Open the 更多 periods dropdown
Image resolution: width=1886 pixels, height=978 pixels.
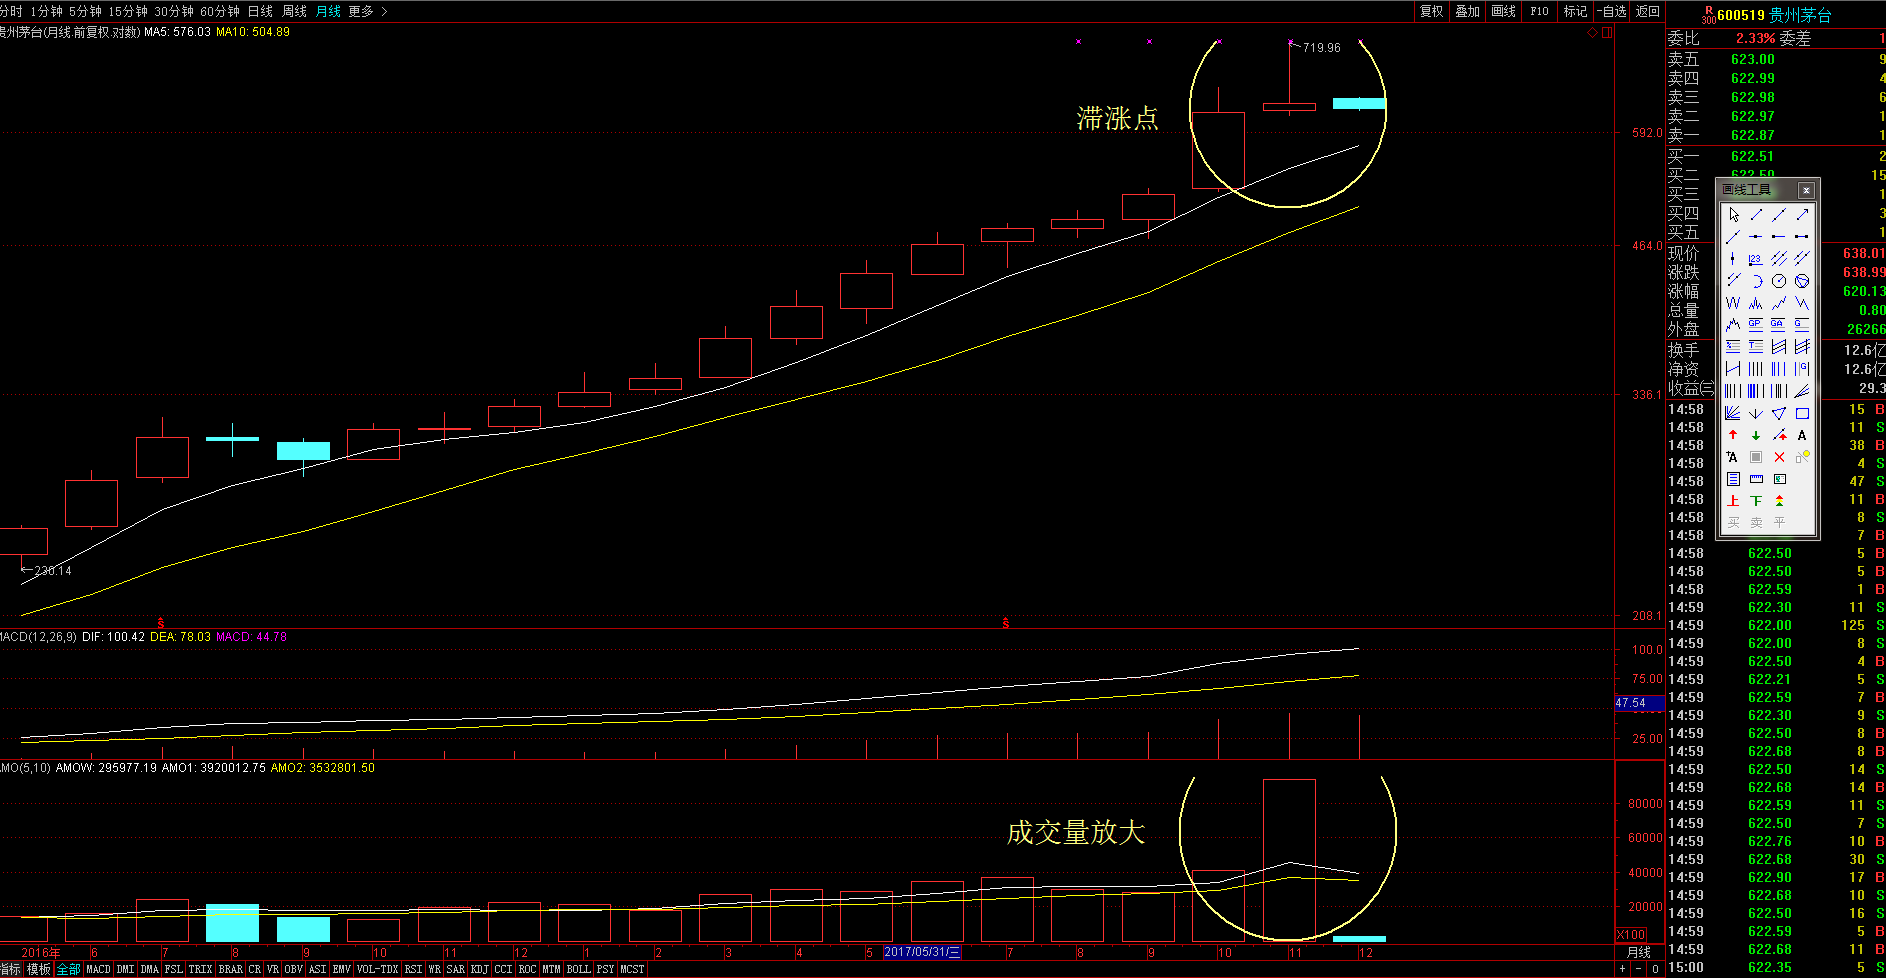click(x=367, y=11)
